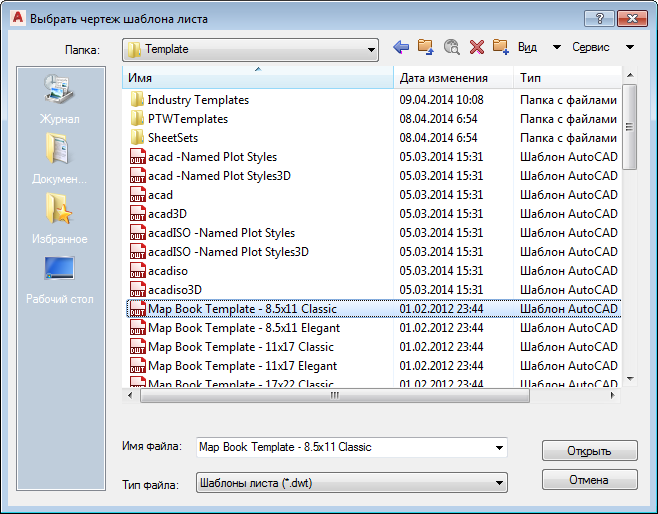This screenshot has height=514, width=658.
Task: Sort by Тип column header
Action: click(x=567, y=78)
